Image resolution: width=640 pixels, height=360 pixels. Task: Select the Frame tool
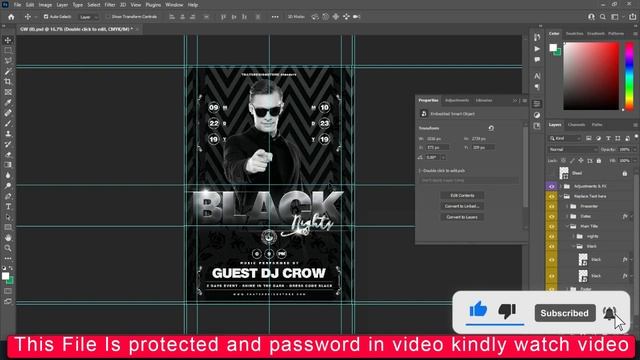pos(8,92)
